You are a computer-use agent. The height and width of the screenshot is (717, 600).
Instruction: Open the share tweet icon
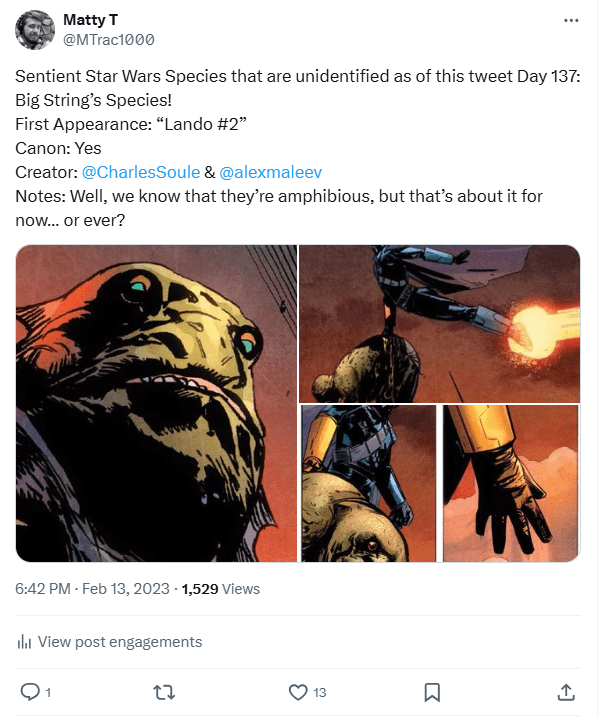pyautogui.click(x=565, y=691)
